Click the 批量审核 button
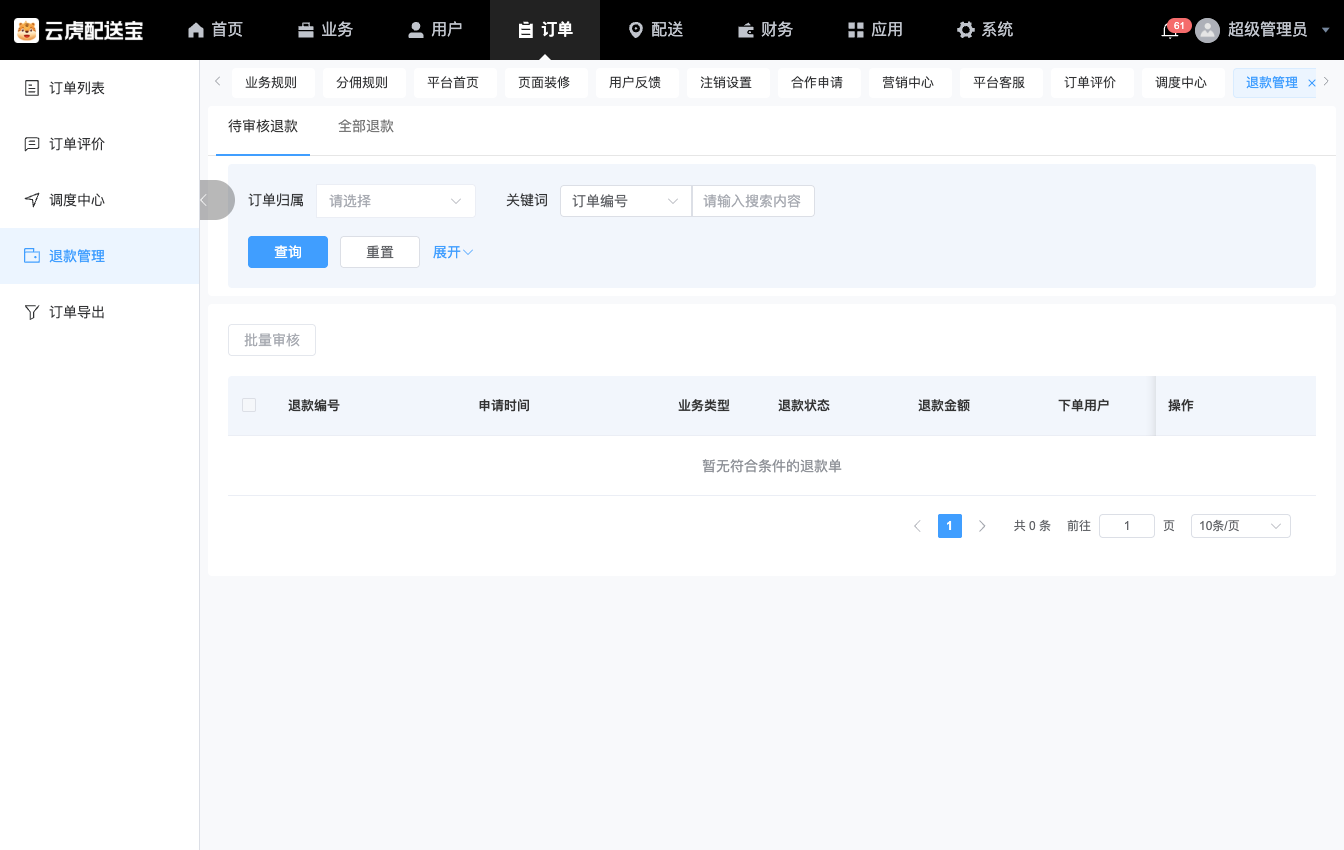 [x=272, y=340]
